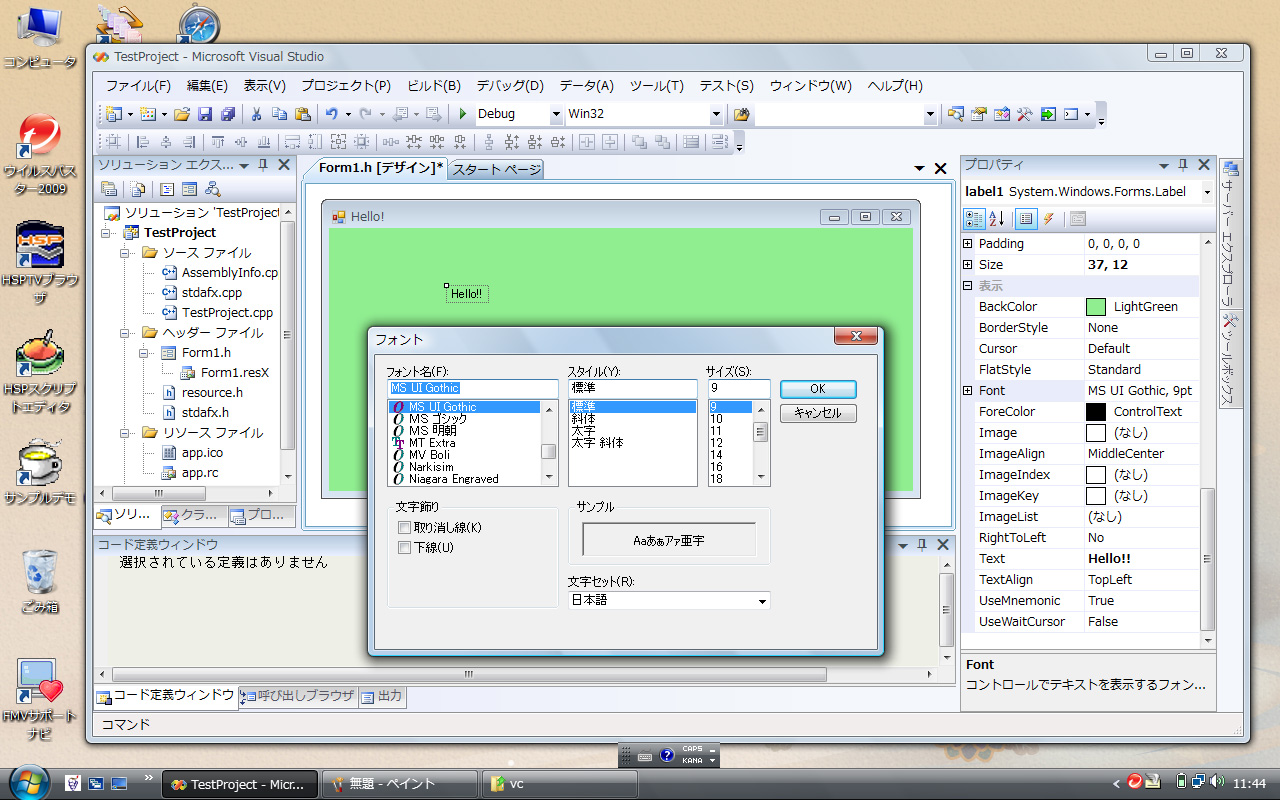Click the Paste clipboard toolbar icon

click(303, 114)
